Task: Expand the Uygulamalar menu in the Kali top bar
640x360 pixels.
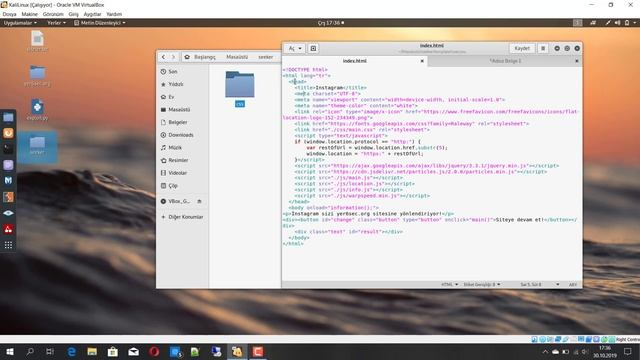Action: [x=20, y=23]
